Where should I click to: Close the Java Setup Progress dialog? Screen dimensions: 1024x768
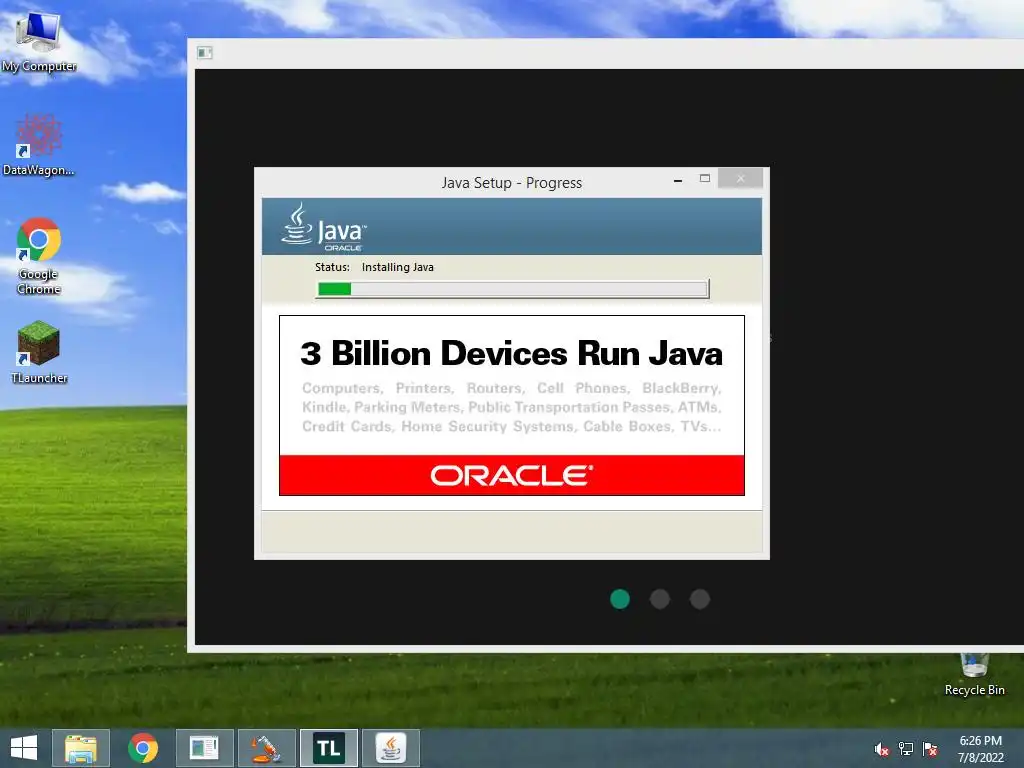coord(740,178)
